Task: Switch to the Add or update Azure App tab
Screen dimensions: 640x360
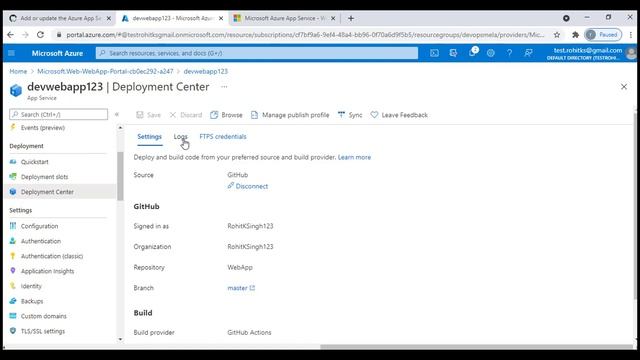Action: coord(60,18)
